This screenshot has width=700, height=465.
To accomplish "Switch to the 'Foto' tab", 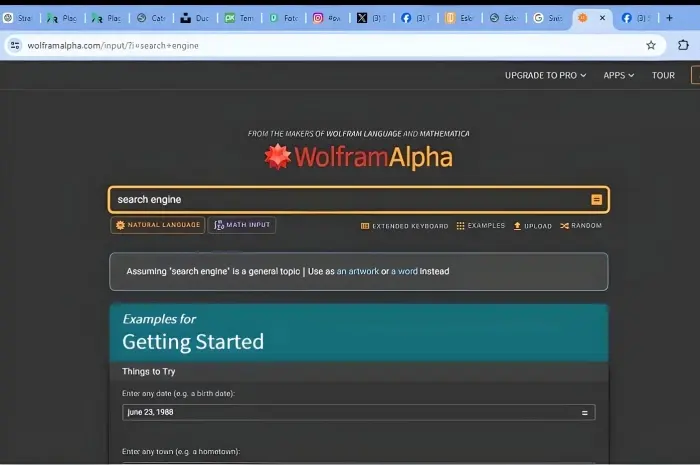I will point(283,18).
